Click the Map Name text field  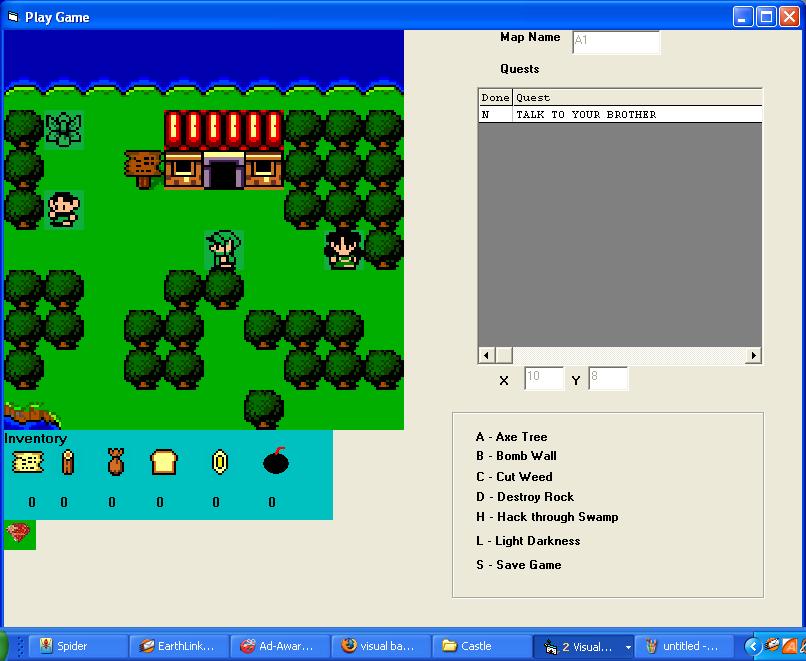pos(616,41)
